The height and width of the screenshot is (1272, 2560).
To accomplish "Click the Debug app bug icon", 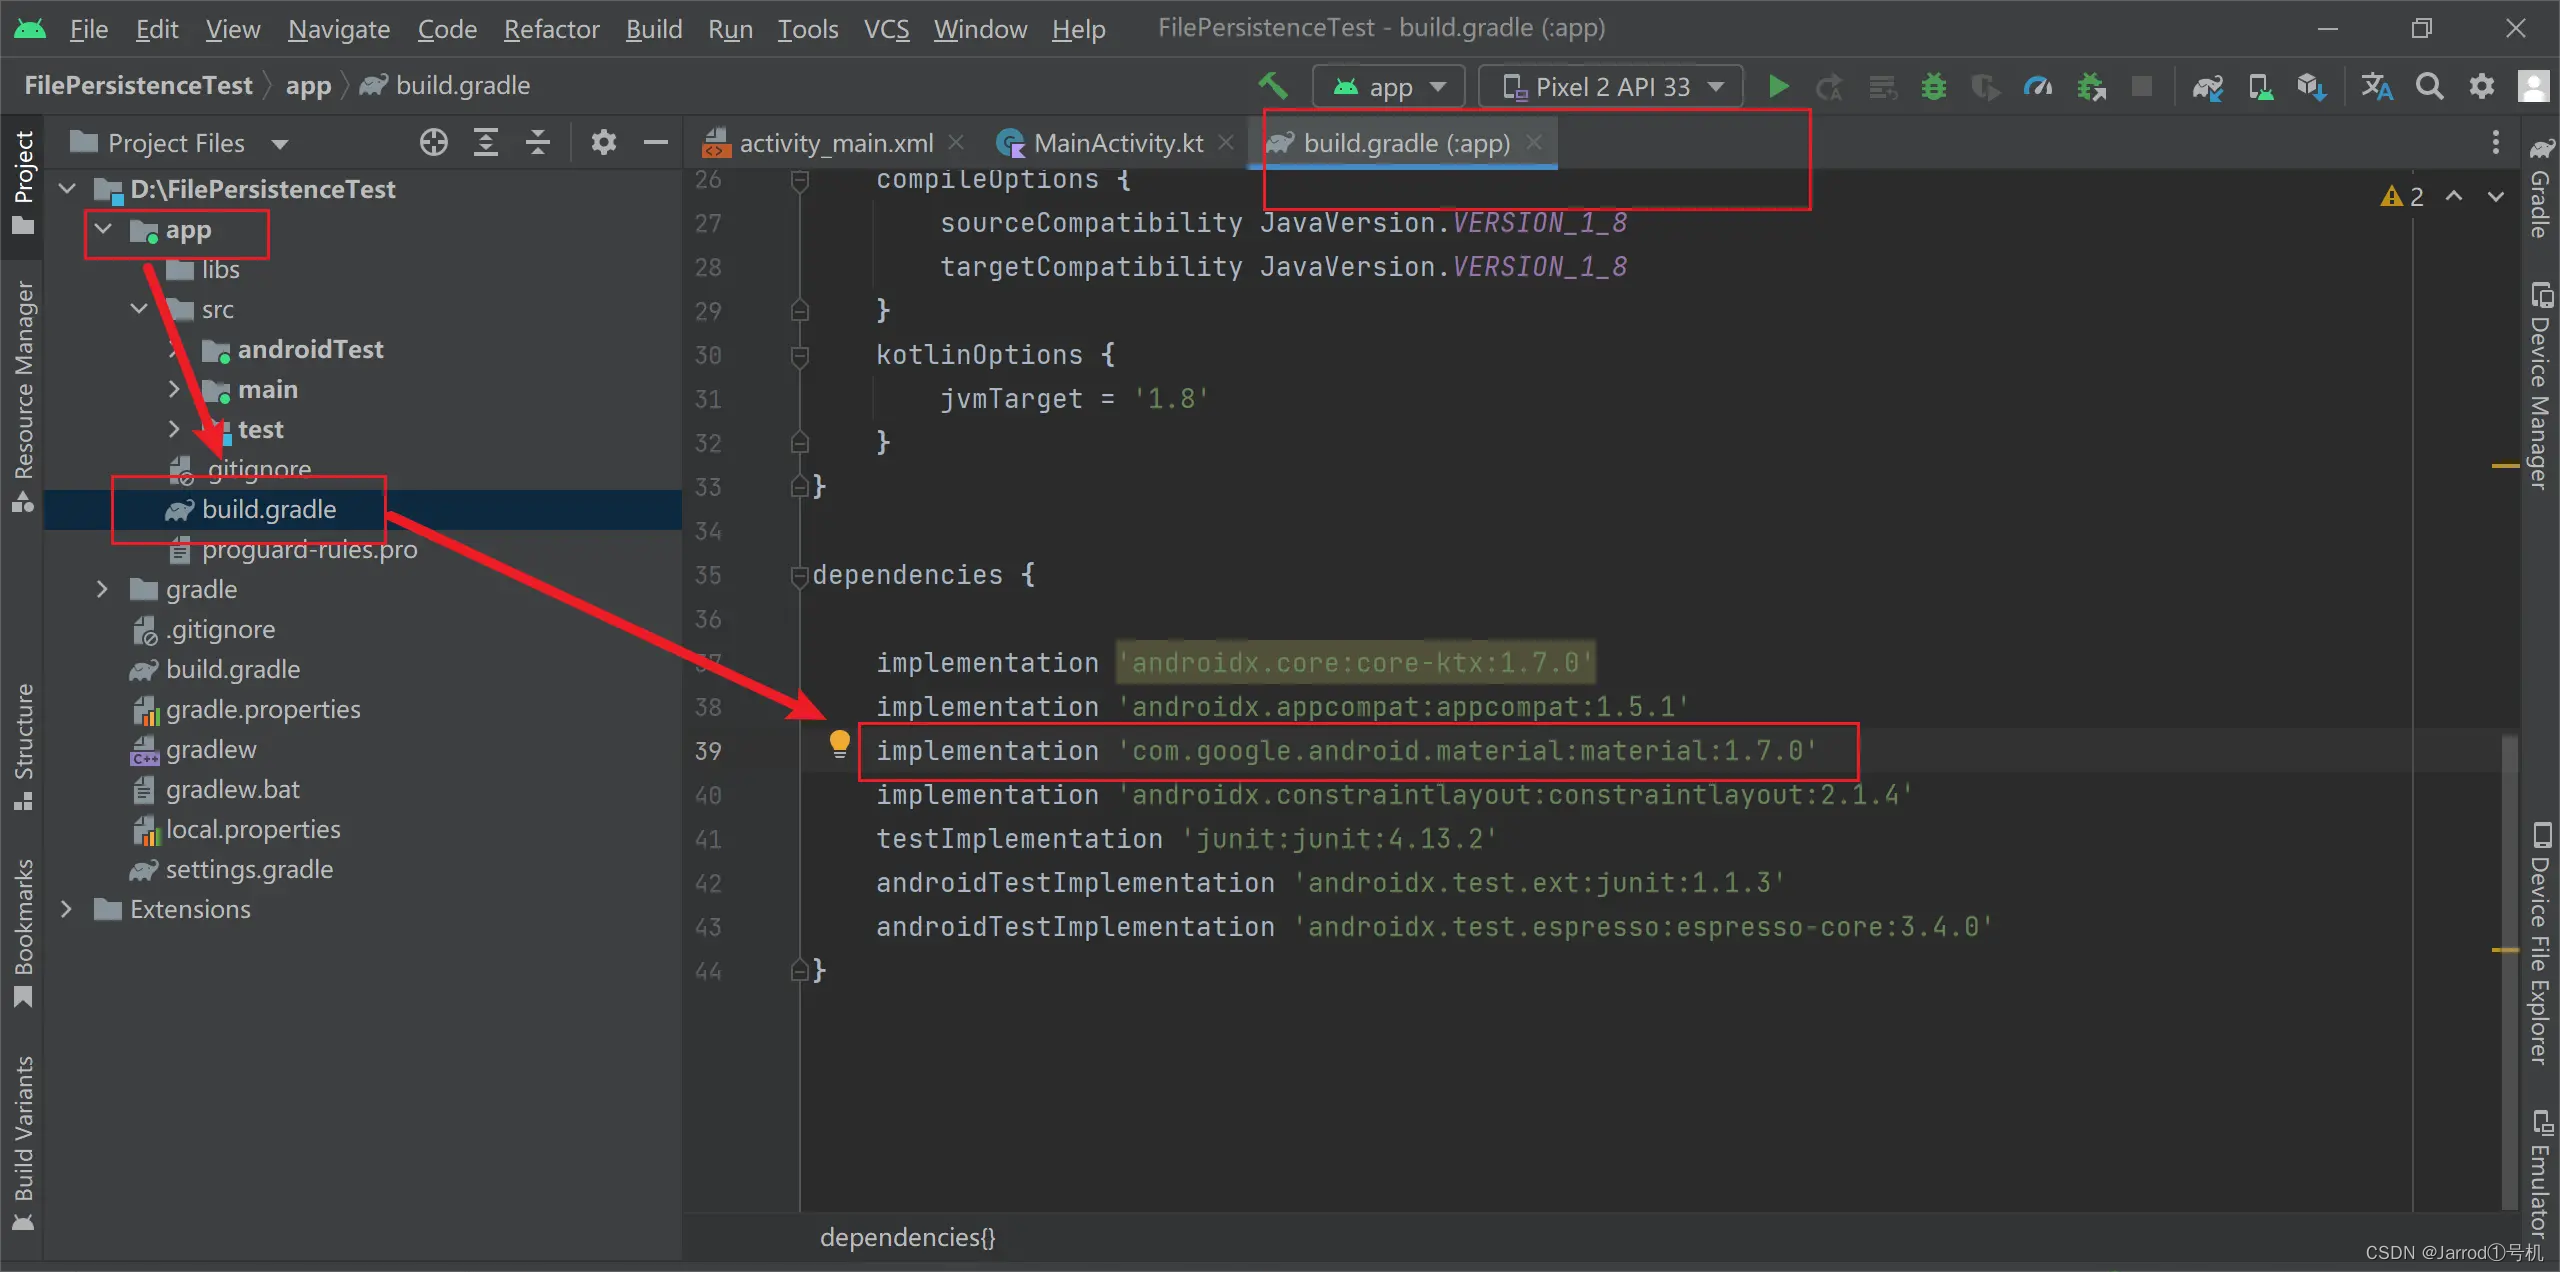I will (x=1934, y=87).
